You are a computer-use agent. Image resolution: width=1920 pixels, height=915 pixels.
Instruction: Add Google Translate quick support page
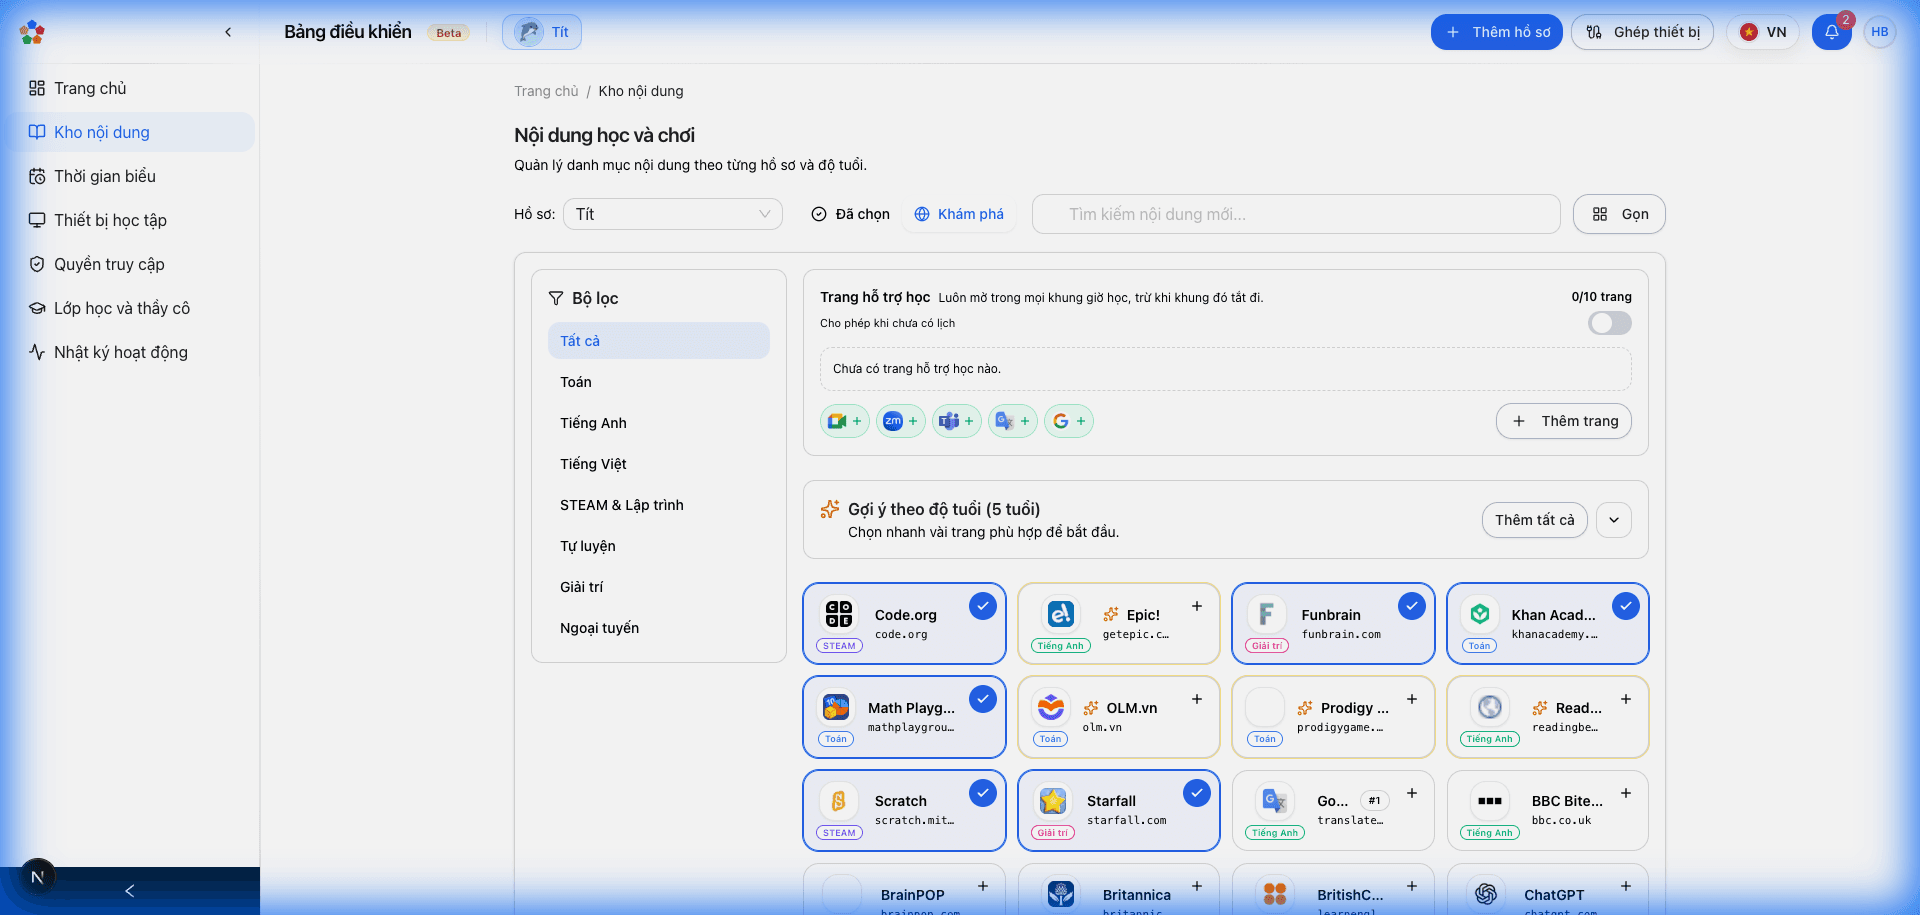[x=1013, y=421]
